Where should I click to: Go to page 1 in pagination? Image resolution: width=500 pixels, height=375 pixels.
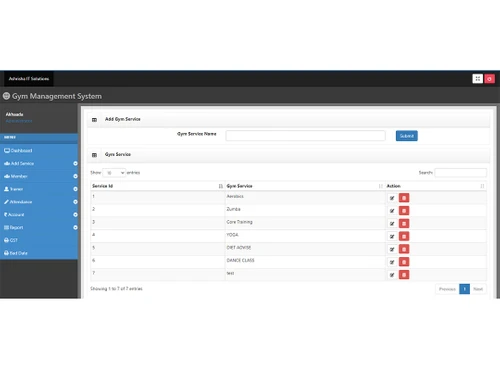(x=464, y=289)
